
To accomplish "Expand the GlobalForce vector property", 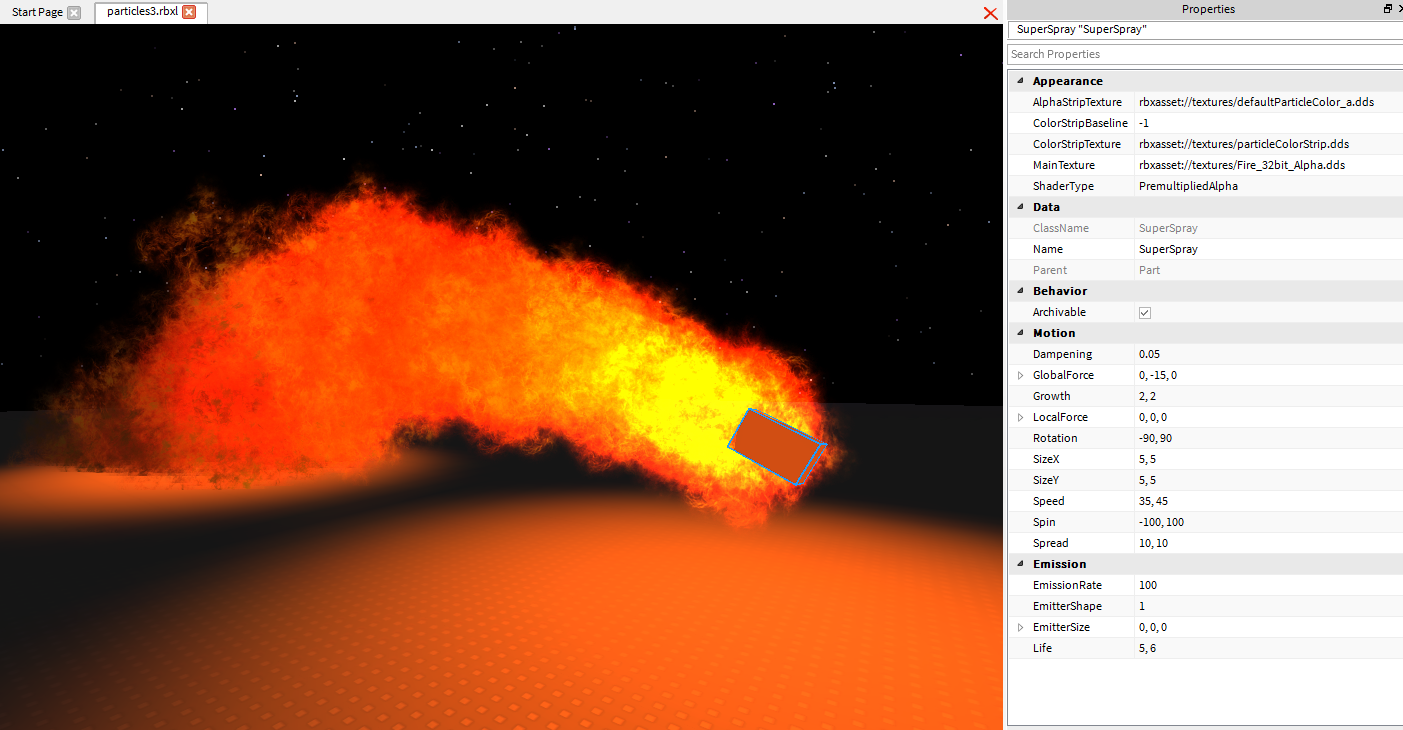I will (x=1020, y=375).
